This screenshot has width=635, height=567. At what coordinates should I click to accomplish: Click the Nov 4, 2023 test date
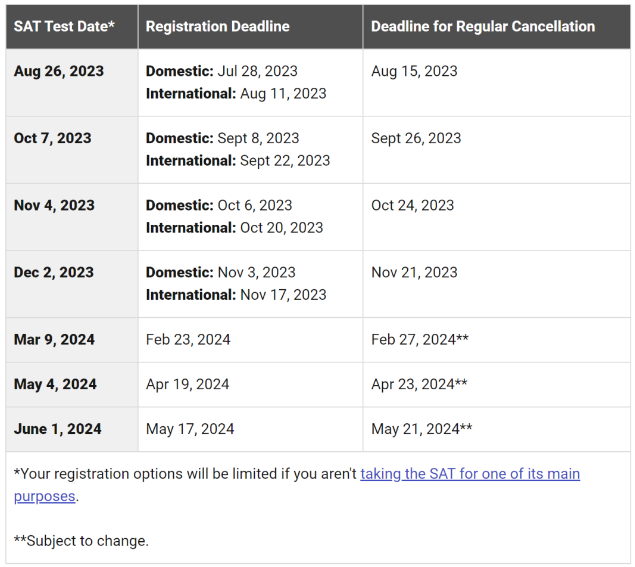tap(54, 205)
